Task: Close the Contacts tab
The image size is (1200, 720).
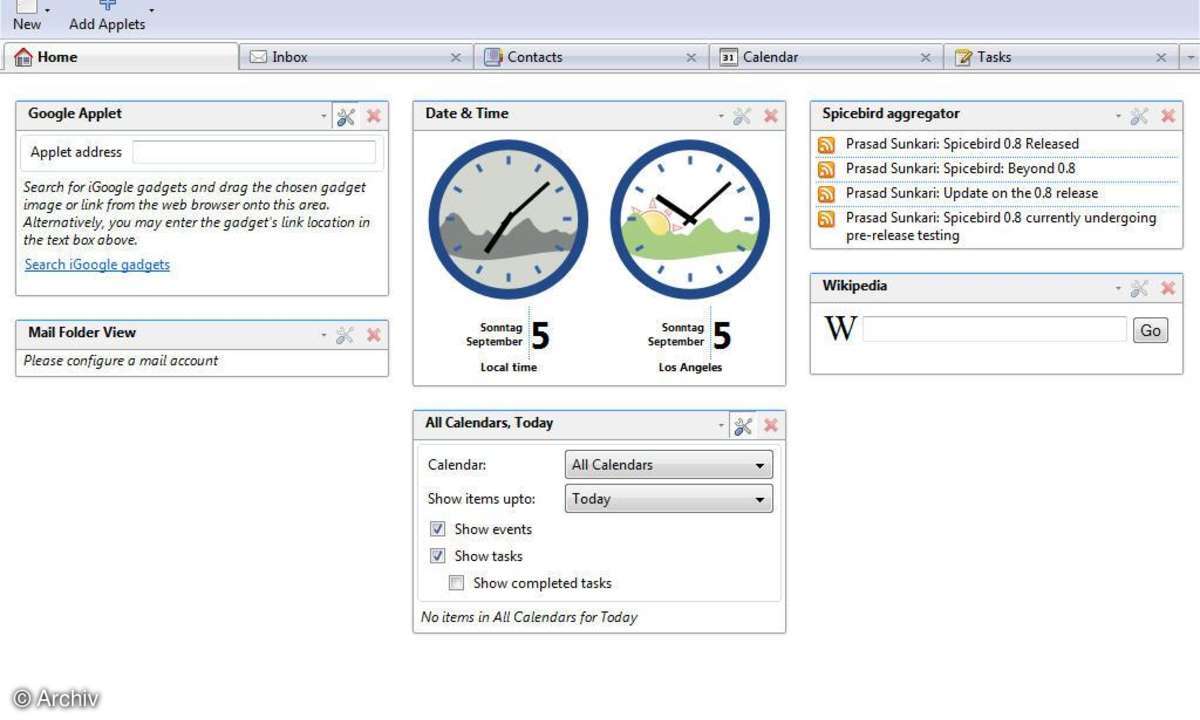Action: [691, 58]
